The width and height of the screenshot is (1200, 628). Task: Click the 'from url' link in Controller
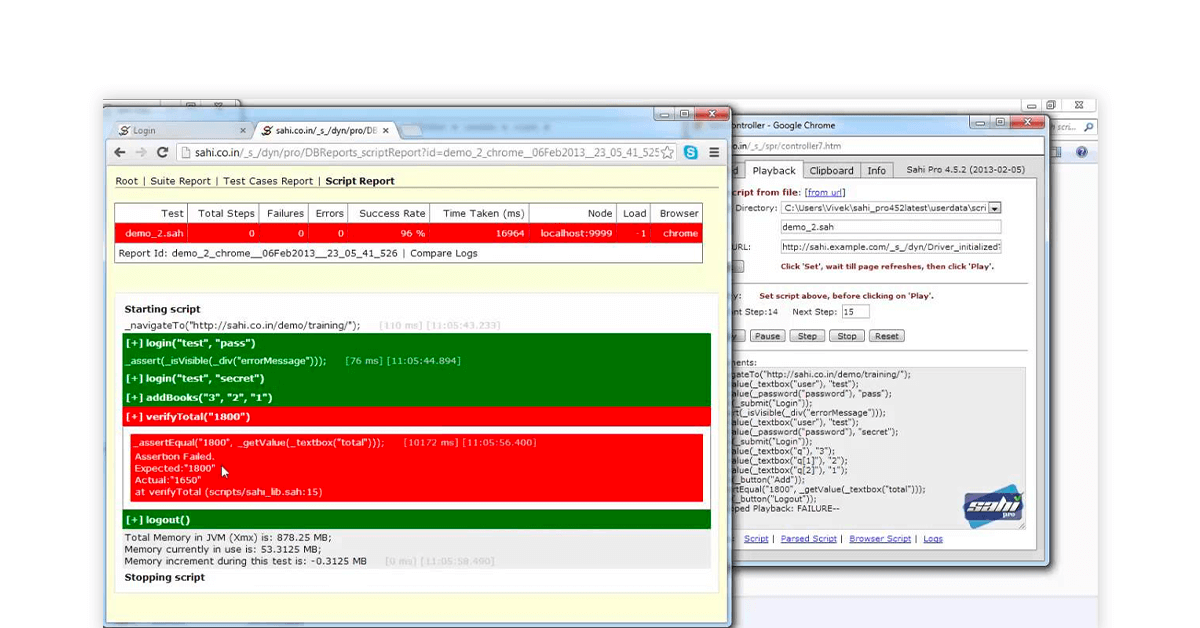point(825,192)
